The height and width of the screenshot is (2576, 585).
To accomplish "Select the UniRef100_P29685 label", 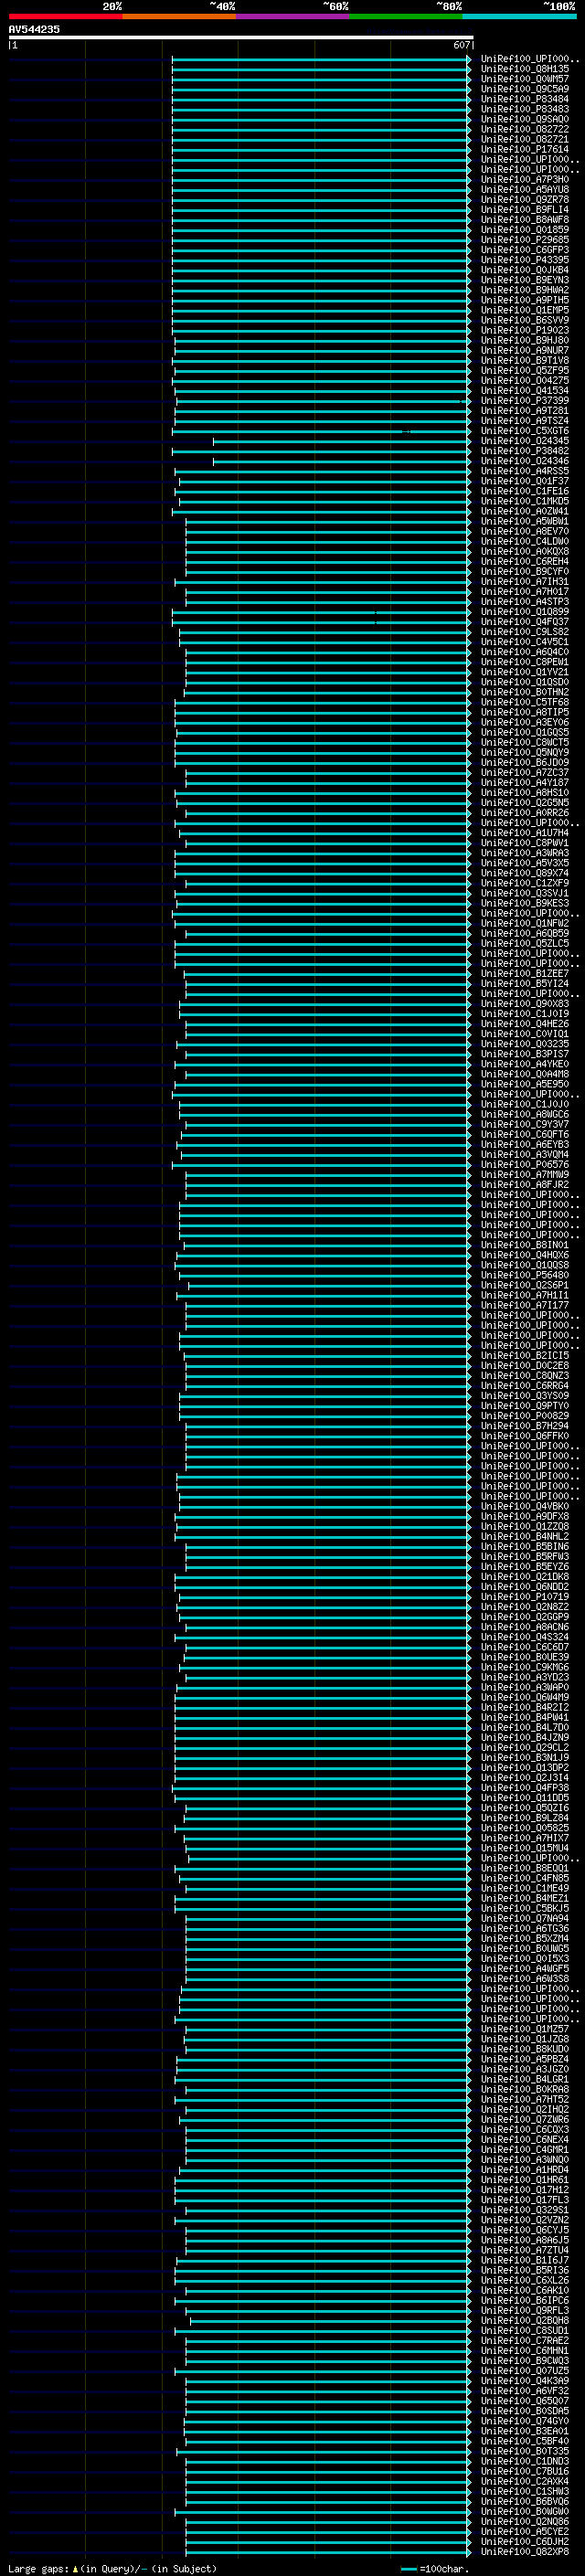I will click(525, 239).
